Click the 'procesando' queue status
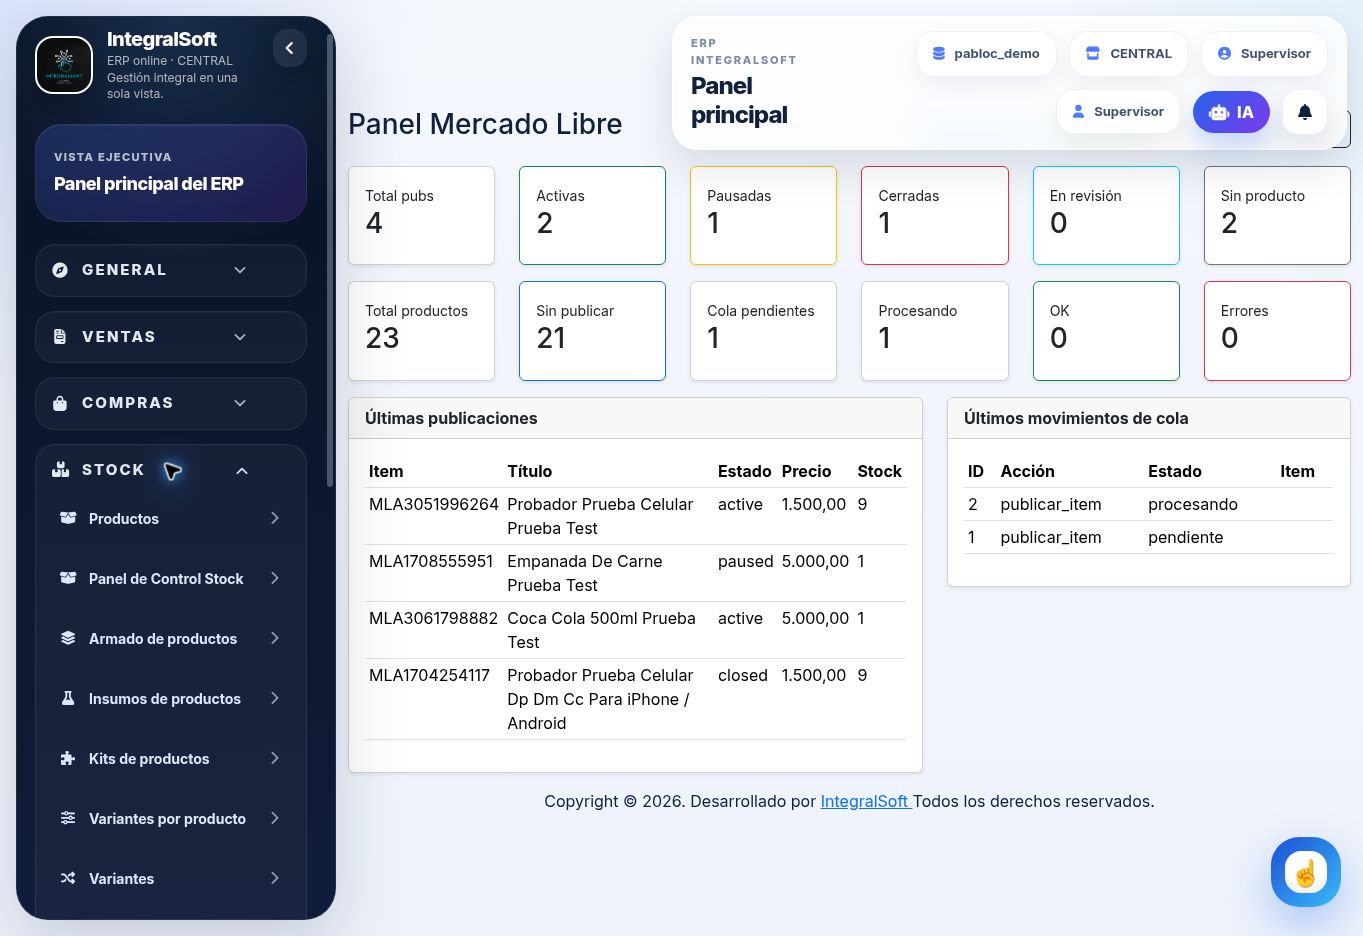The height and width of the screenshot is (936, 1363). click(1193, 504)
